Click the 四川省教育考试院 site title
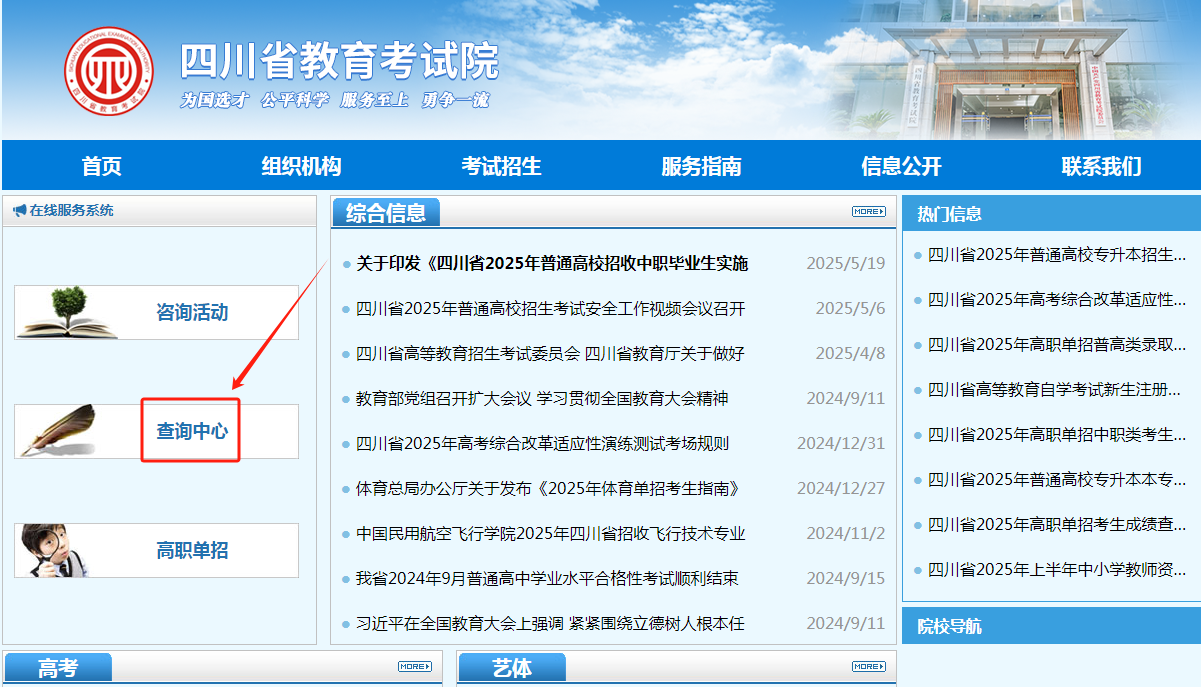The width and height of the screenshot is (1201, 687). (x=339, y=61)
